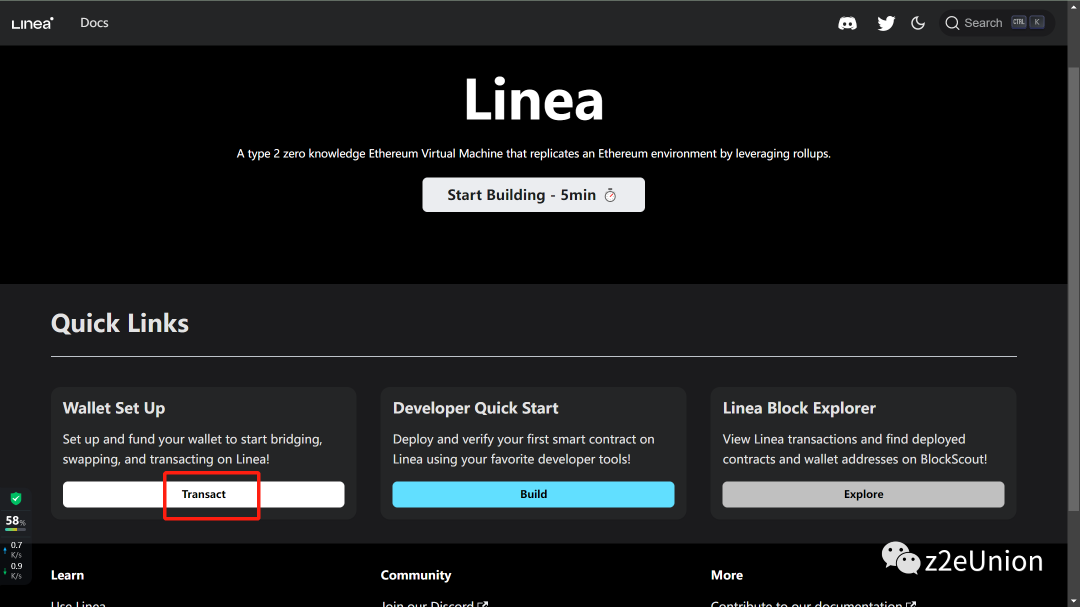The width and height of the screenshot is (1080, 607).
Task: Click the WeChat logo in the z2eUnion watermark
Action: (900, 559)
